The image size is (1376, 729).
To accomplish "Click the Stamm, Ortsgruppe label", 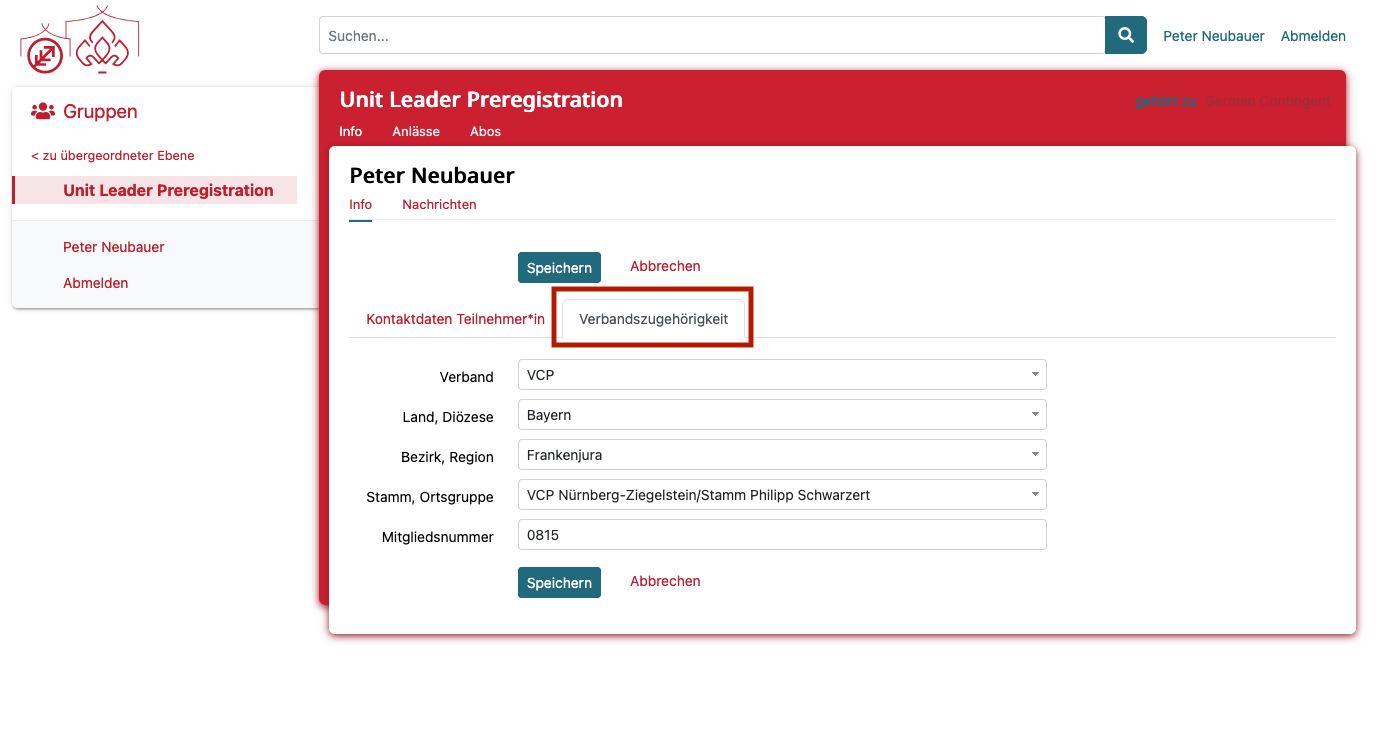I will point(430,497).
